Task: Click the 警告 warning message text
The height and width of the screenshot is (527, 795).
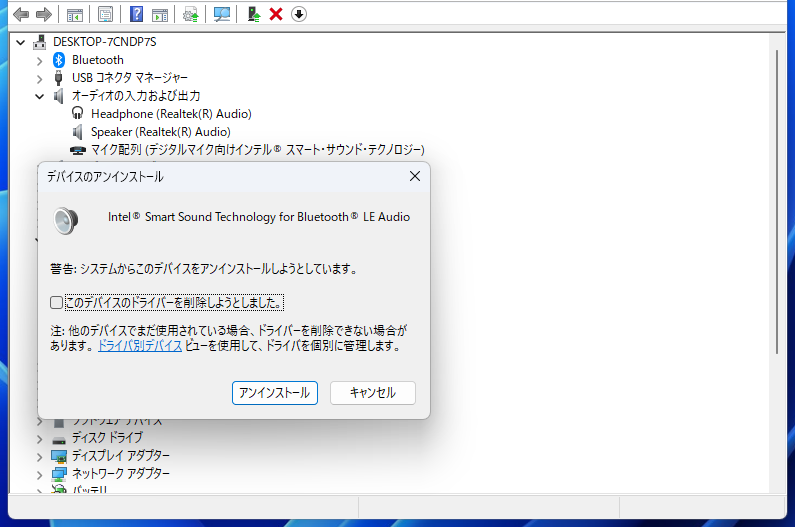Action: (204, 268)
